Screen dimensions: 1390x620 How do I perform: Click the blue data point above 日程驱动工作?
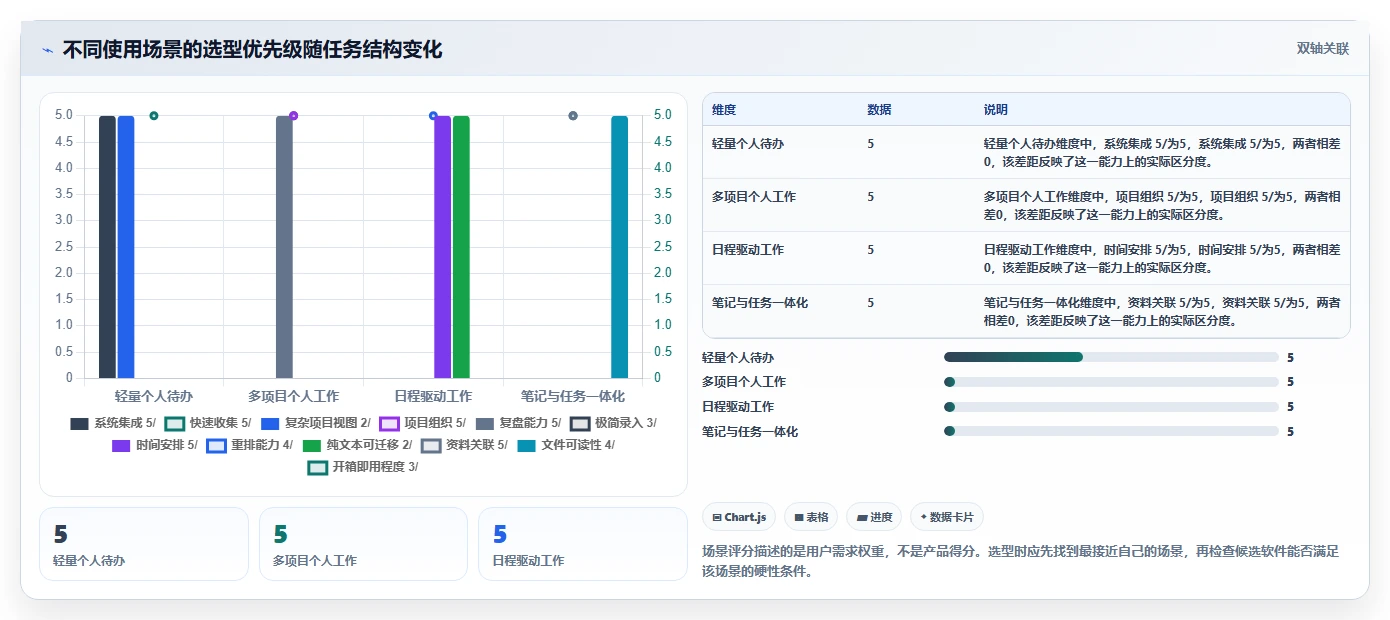[433, 116]
